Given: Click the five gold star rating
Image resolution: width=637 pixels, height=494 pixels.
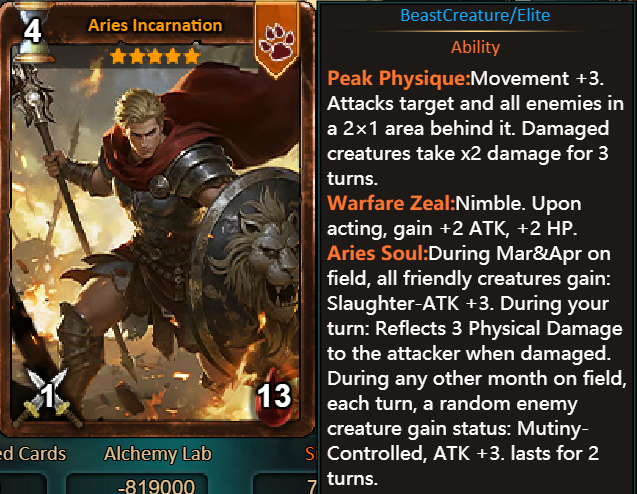Looking at the screenshot, I should (x=155, y=56).
